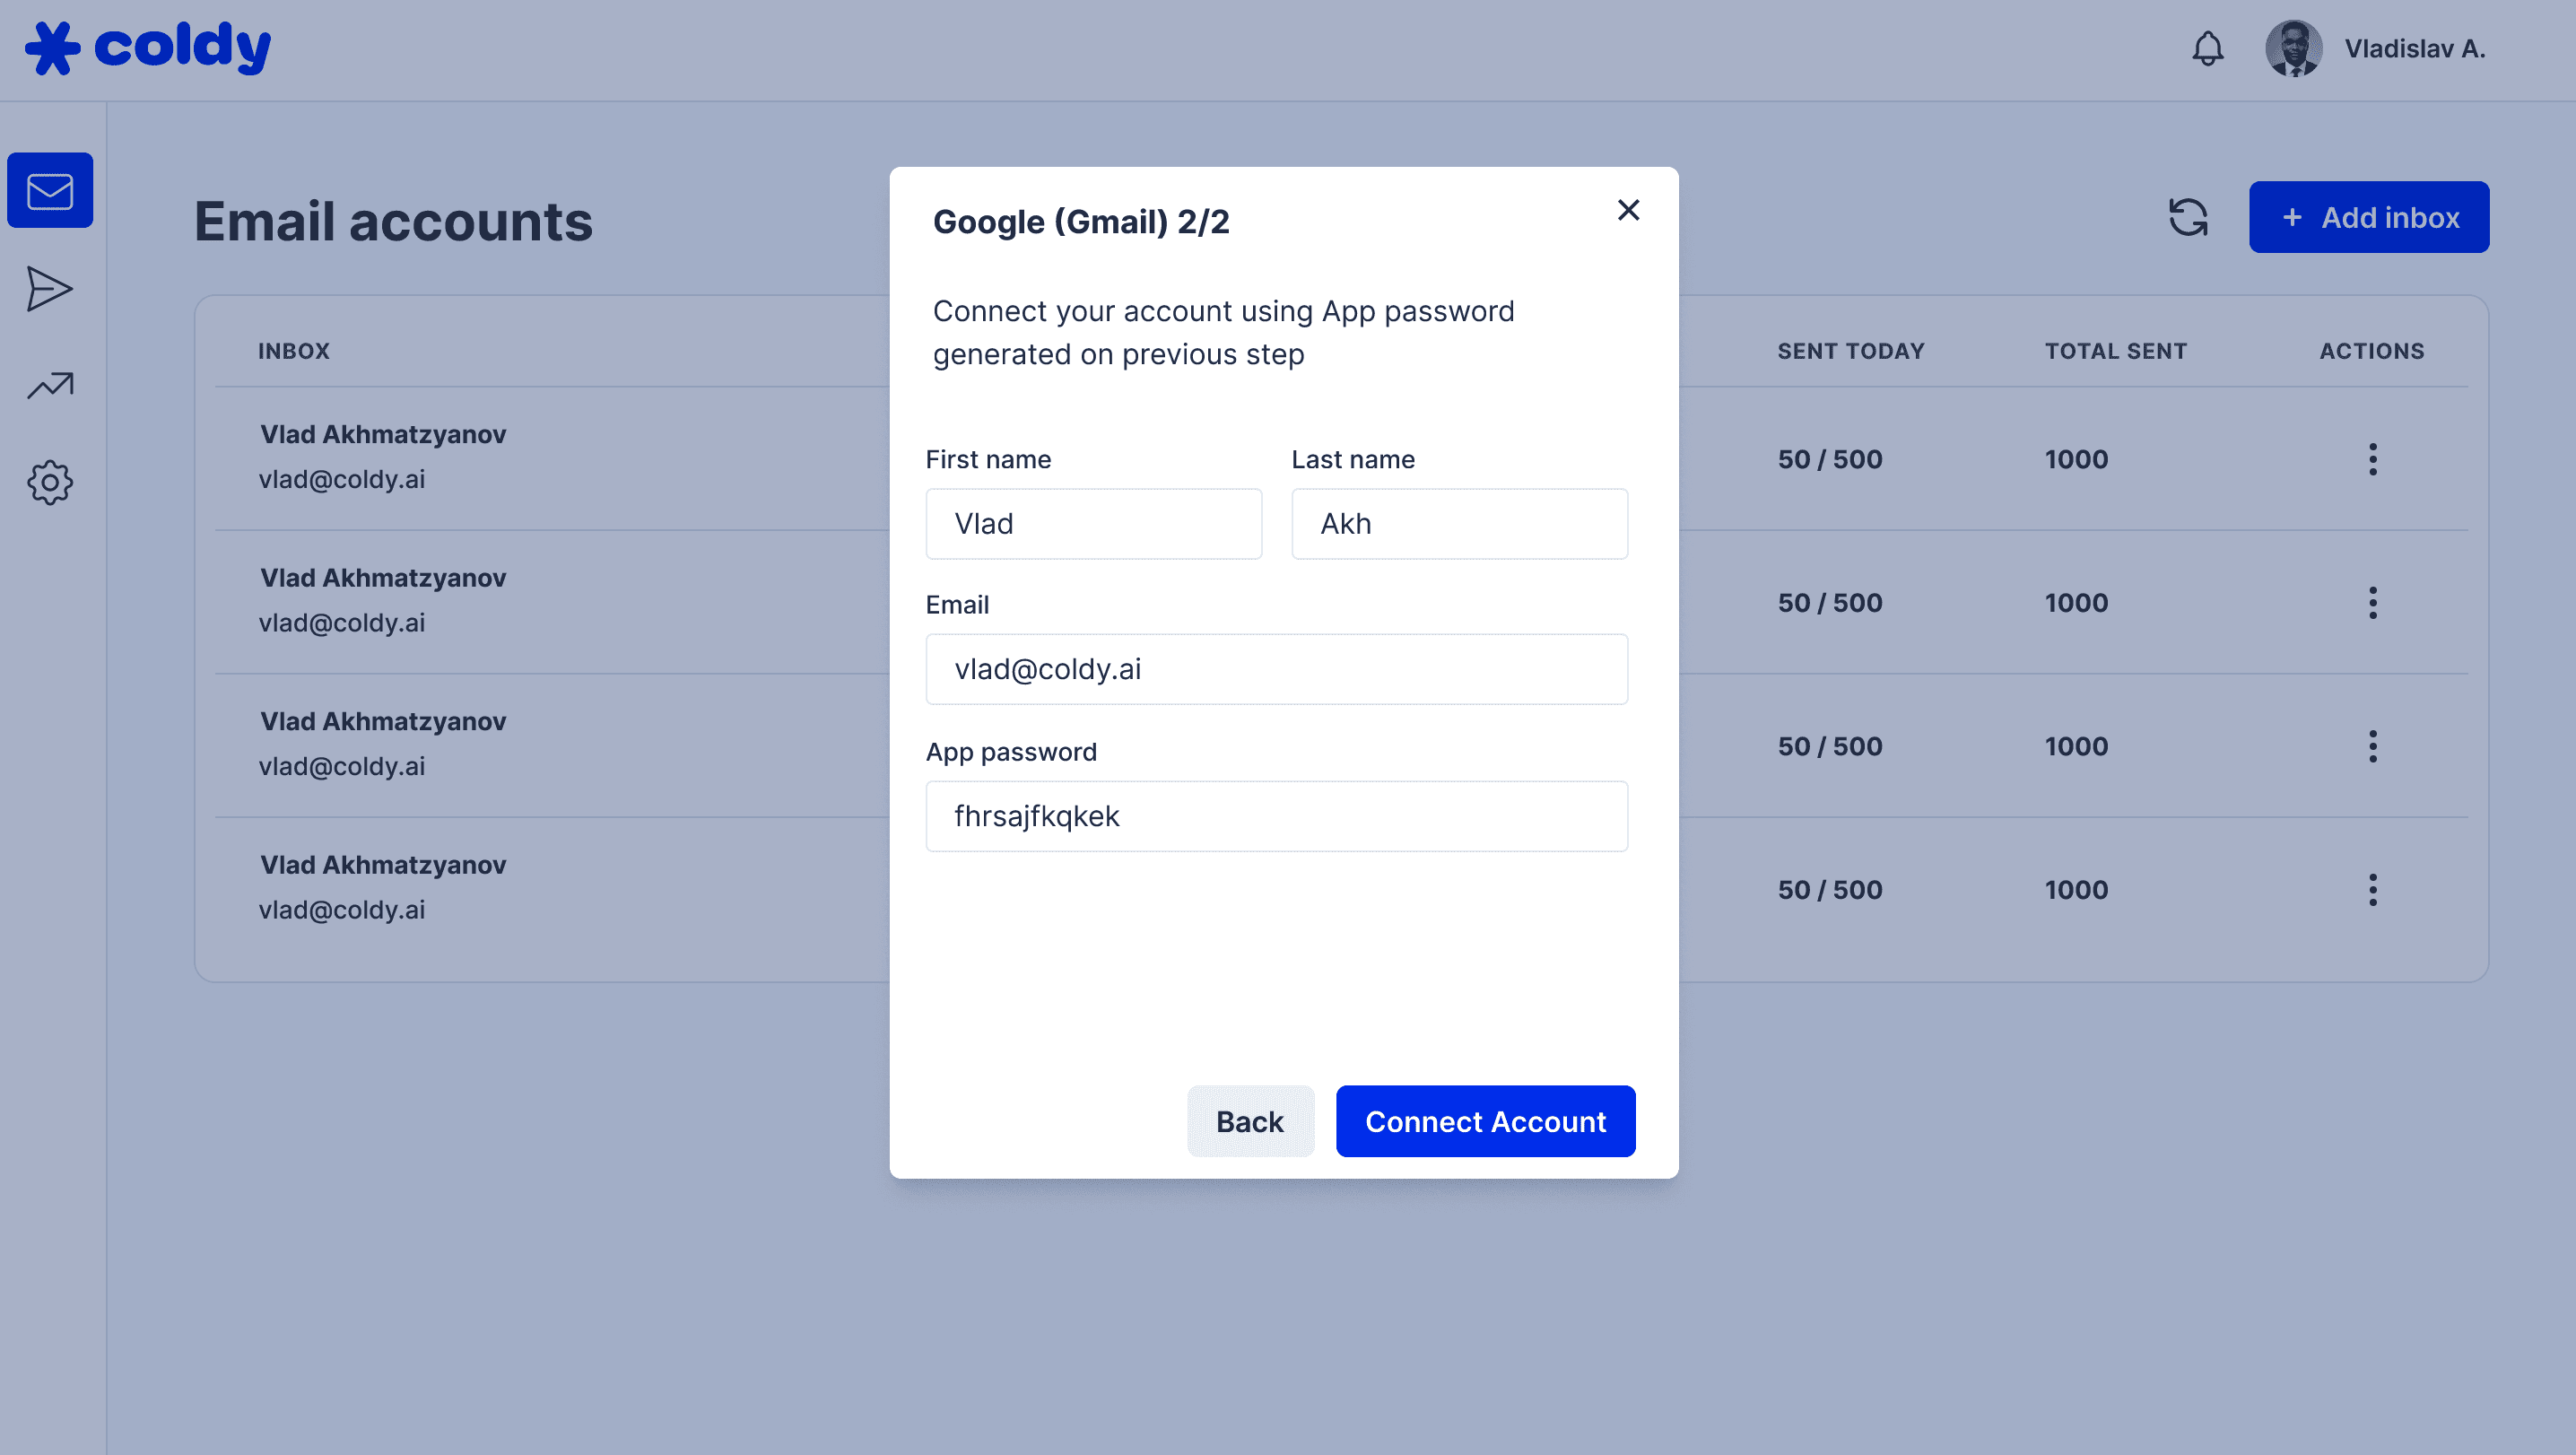Select the App password input field
This screenshot has width=2576, height=1455.
[x=1275, y=816]
